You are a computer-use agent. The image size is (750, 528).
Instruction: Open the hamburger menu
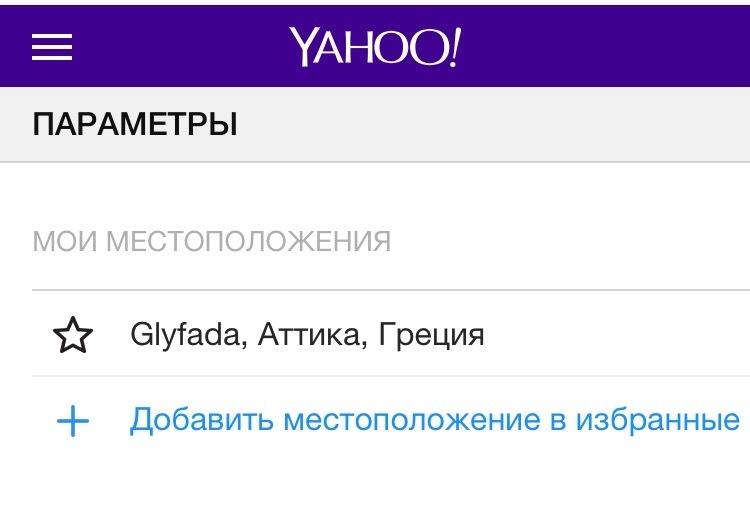point(52,46)
